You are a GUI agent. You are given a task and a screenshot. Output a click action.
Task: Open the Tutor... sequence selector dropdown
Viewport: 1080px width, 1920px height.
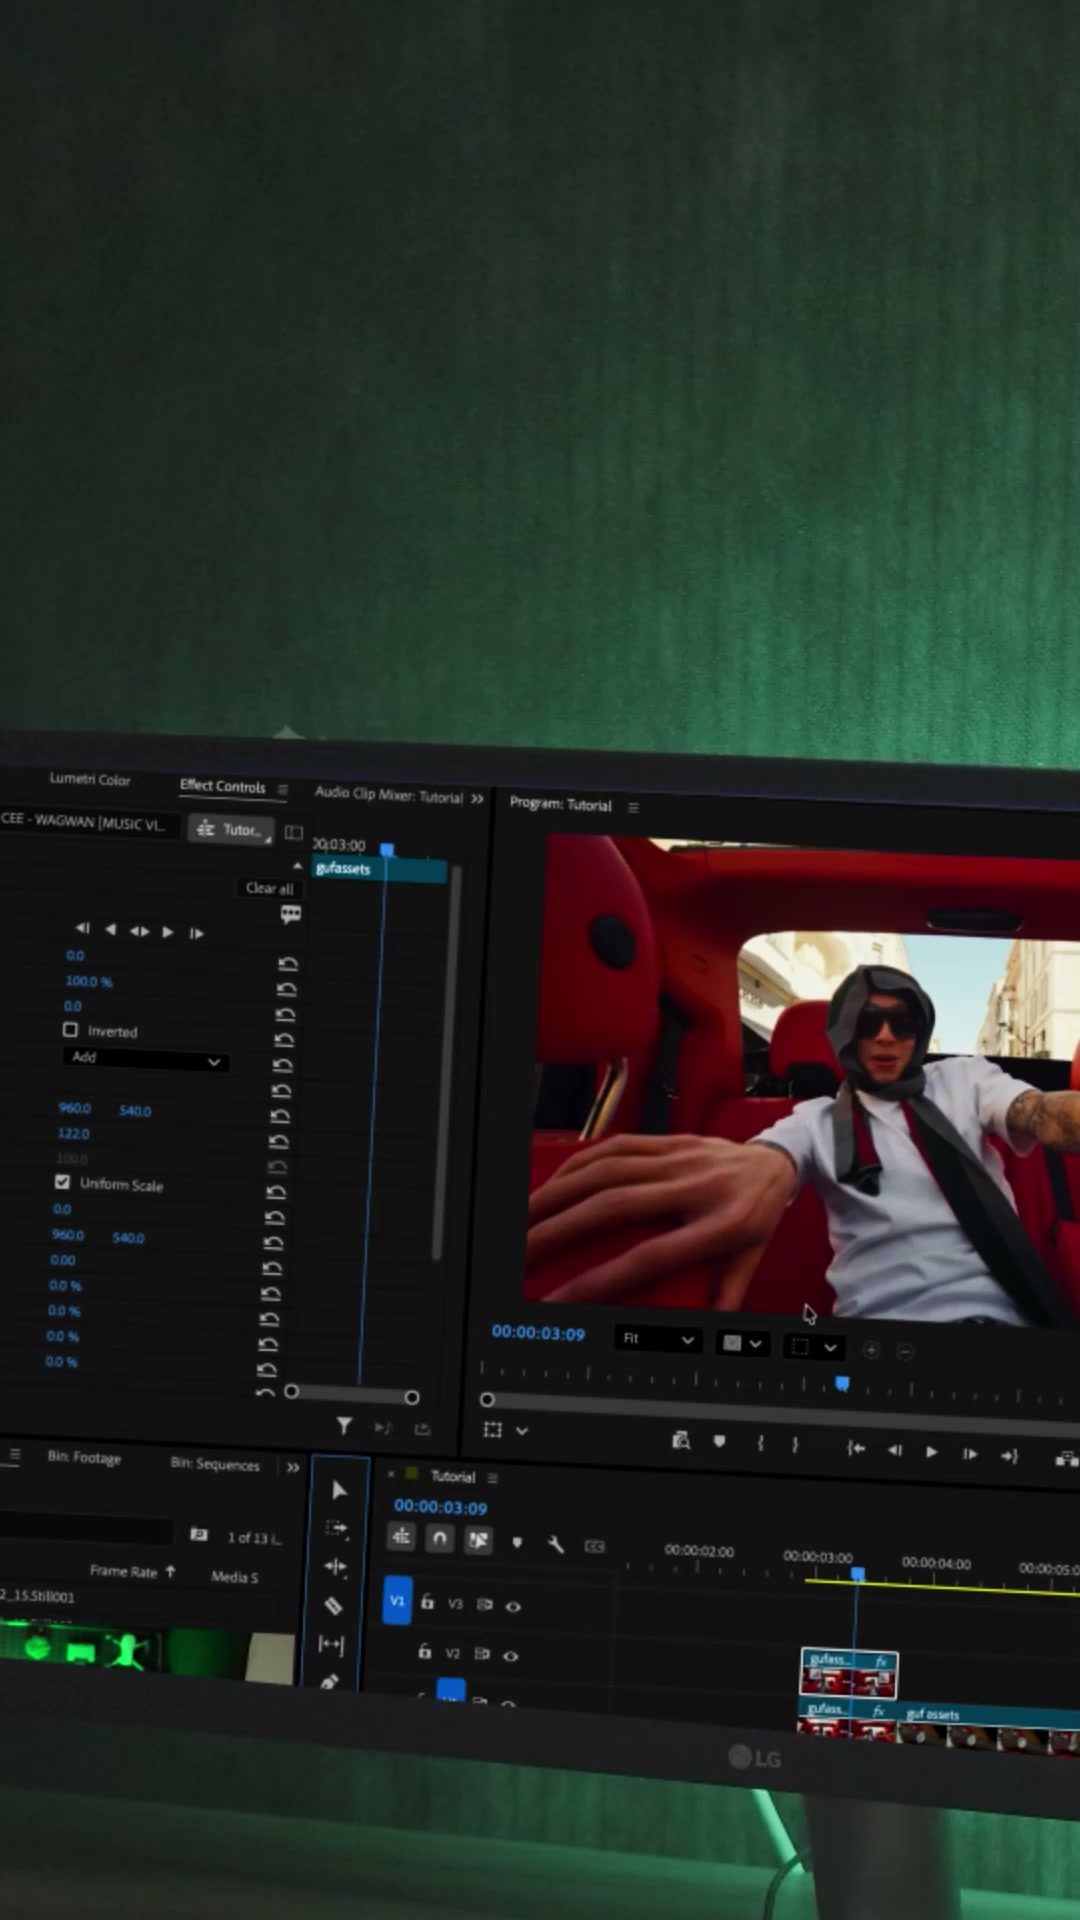231,829
